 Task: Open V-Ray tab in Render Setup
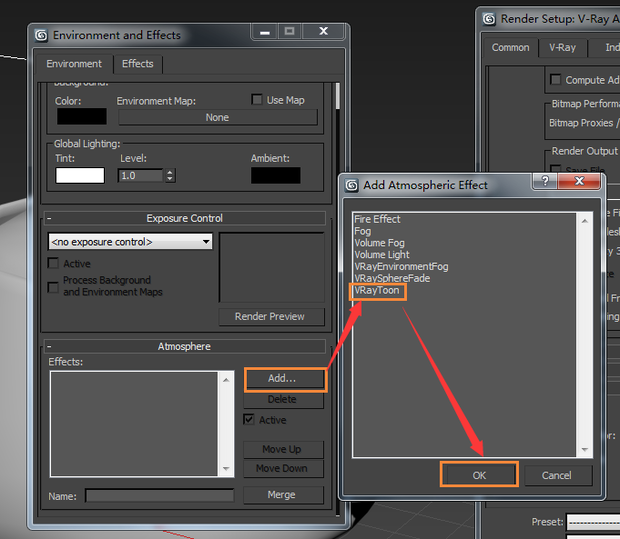click(x=562, y=47)
